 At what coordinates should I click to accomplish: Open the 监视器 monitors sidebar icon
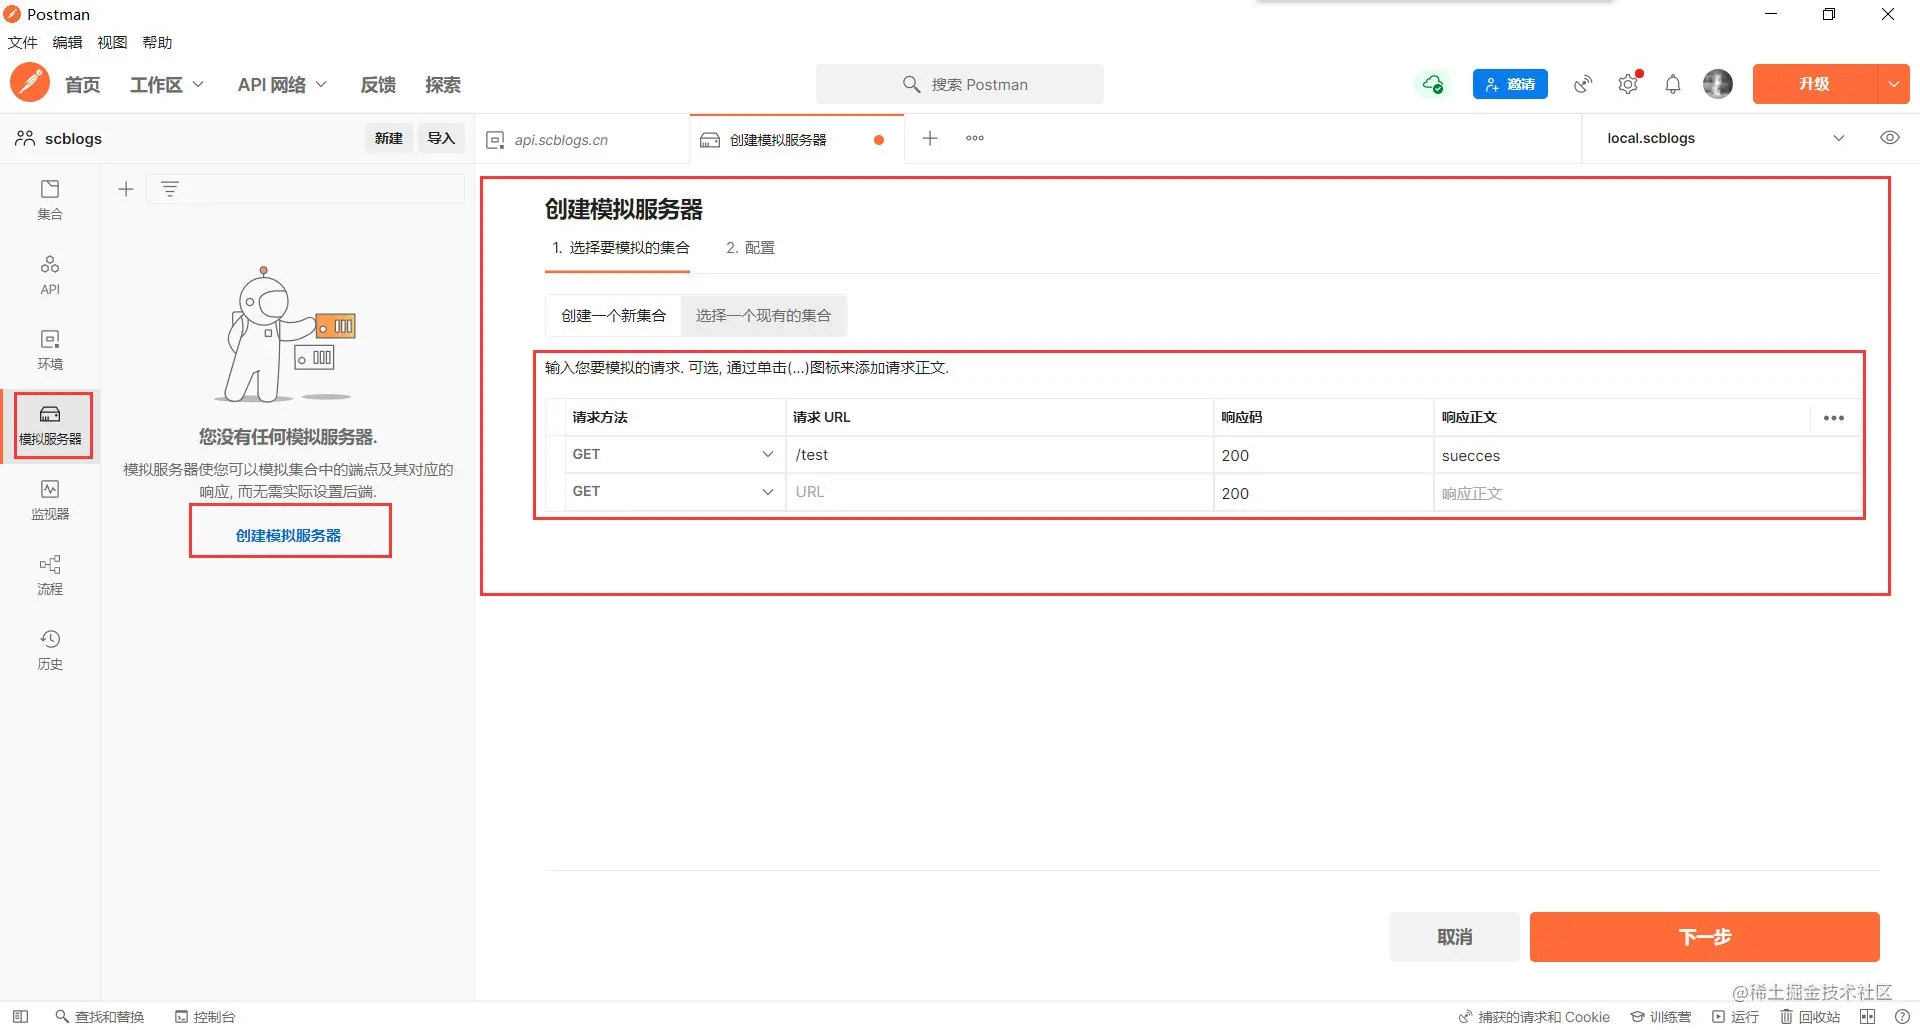(x=50, y=500)
